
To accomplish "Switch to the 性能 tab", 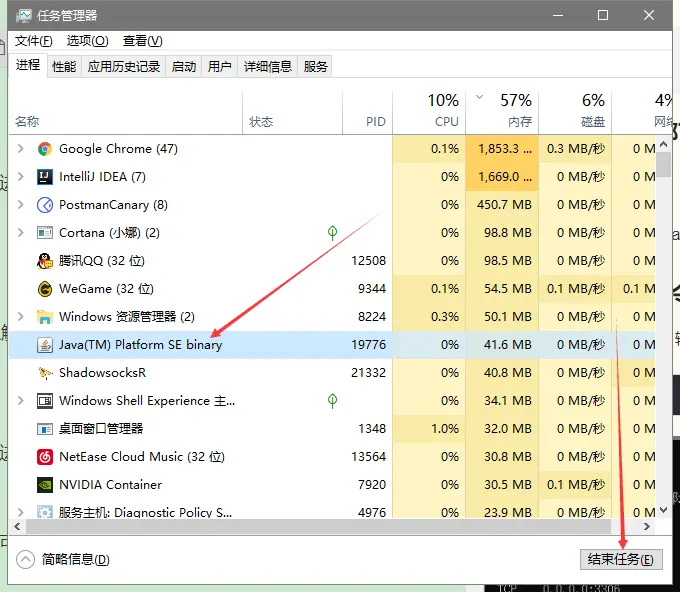I will (x=64, y=67).
